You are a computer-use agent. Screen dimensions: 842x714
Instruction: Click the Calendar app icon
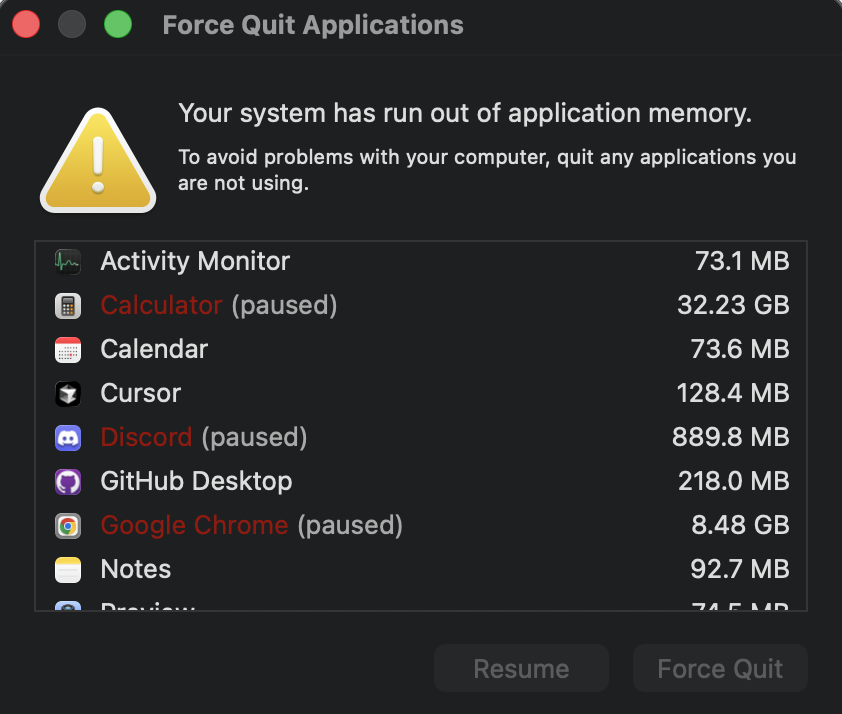click(68, 349)
